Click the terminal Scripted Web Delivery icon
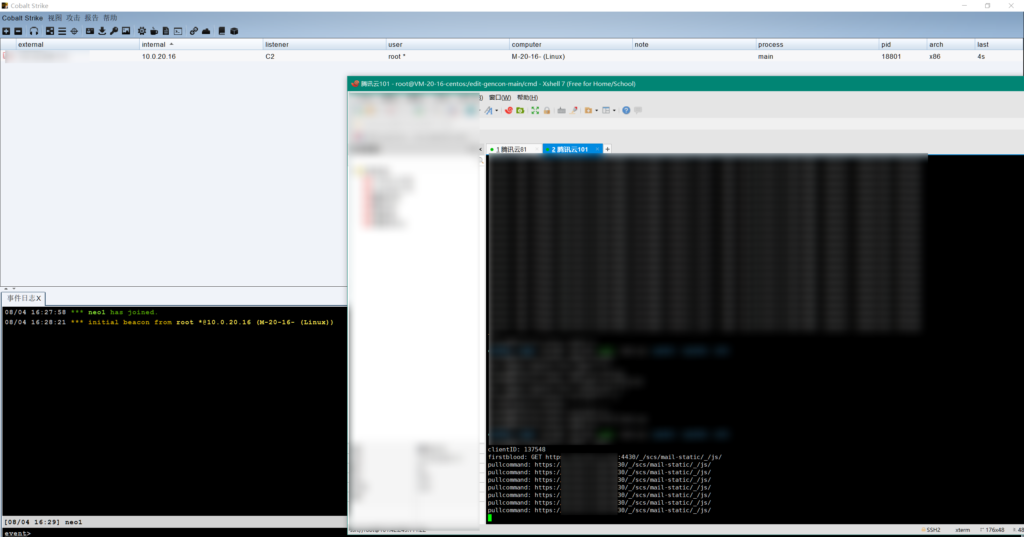 coord(178,31)
